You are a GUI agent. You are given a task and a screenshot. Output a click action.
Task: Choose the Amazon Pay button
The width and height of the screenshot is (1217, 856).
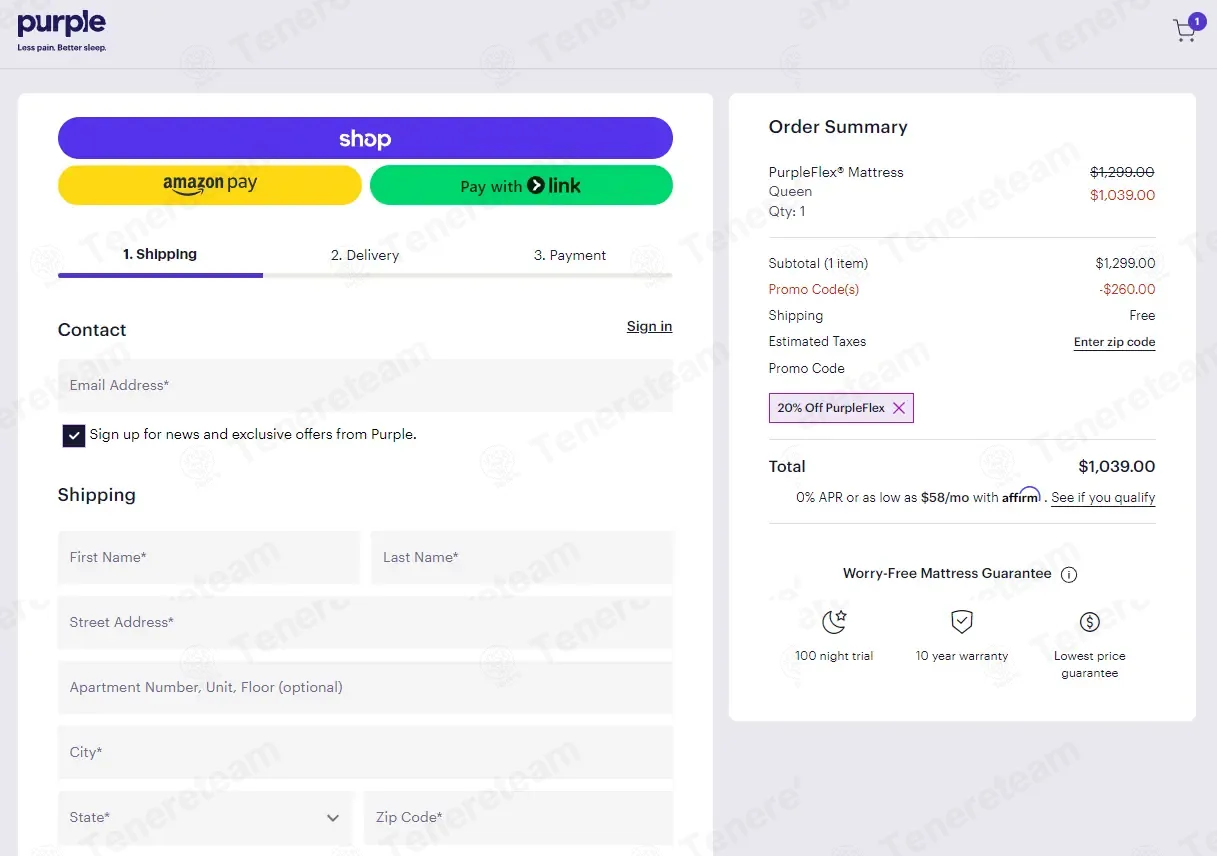point(210,185)
